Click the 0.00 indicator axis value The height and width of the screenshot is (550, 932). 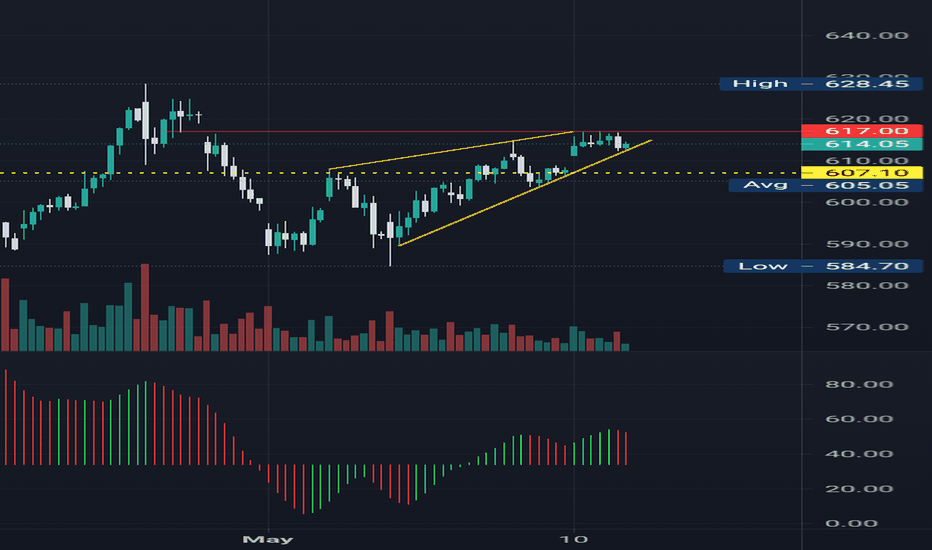(851, 523)
